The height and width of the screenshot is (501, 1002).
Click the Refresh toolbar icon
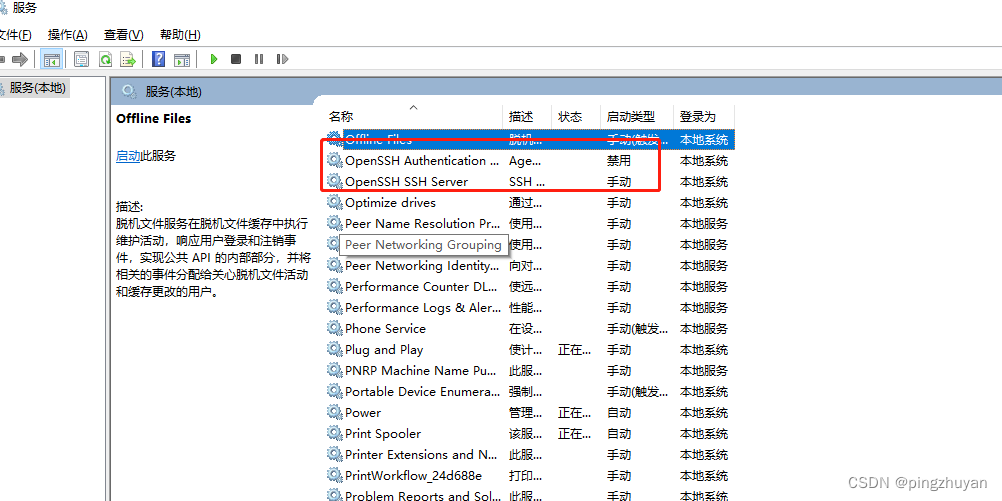(105, 59)
